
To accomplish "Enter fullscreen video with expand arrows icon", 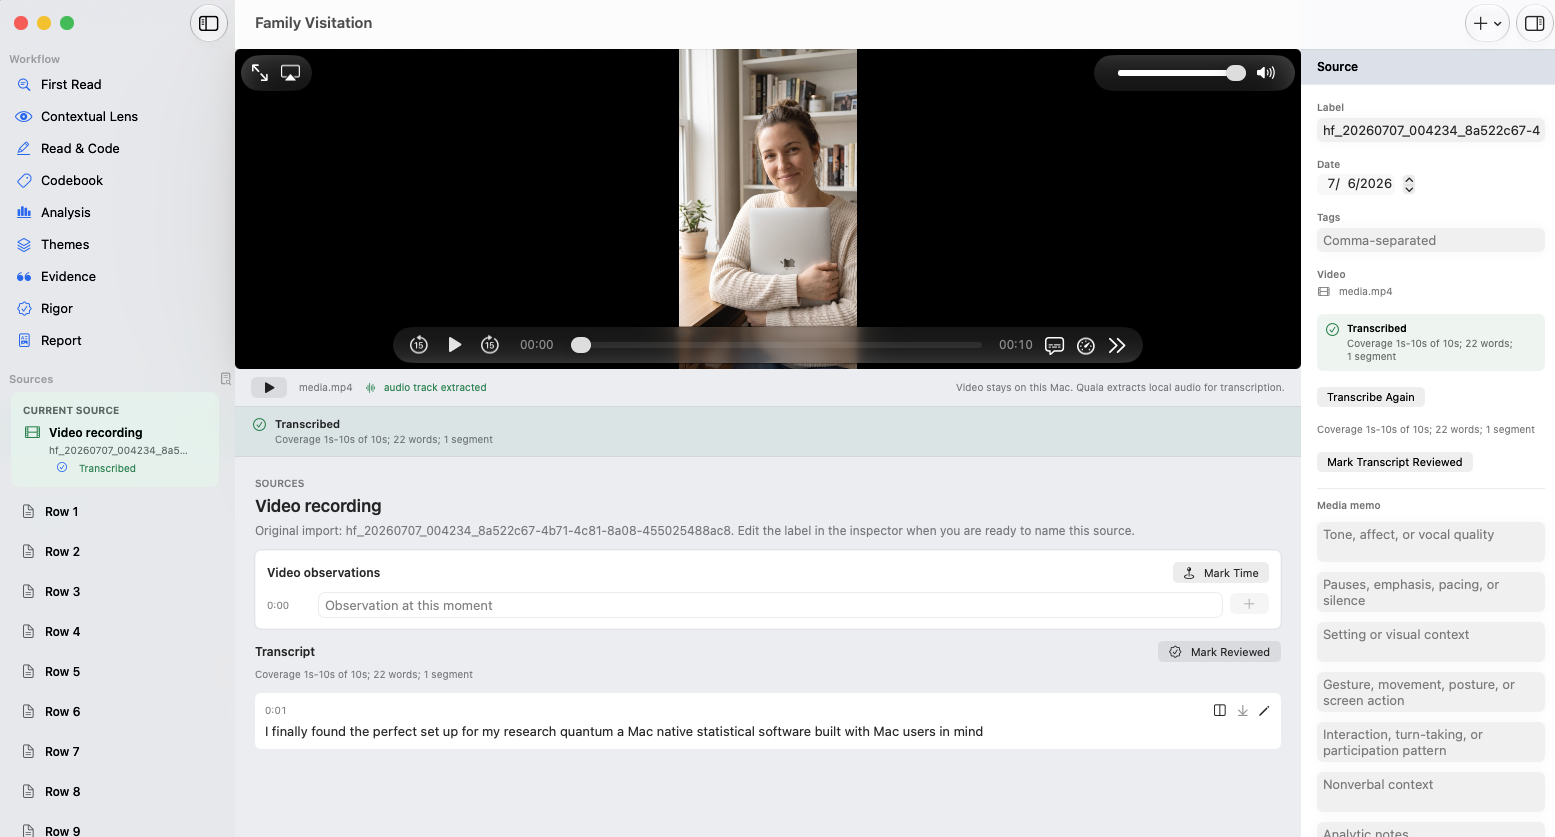I will pos(260,73).
